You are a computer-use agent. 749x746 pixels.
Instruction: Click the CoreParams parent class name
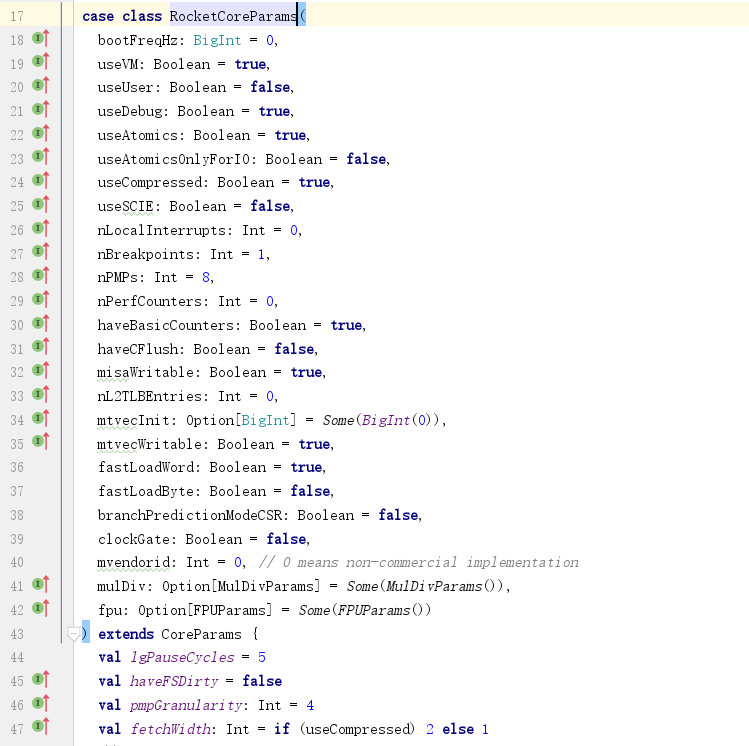pos(201,634)
